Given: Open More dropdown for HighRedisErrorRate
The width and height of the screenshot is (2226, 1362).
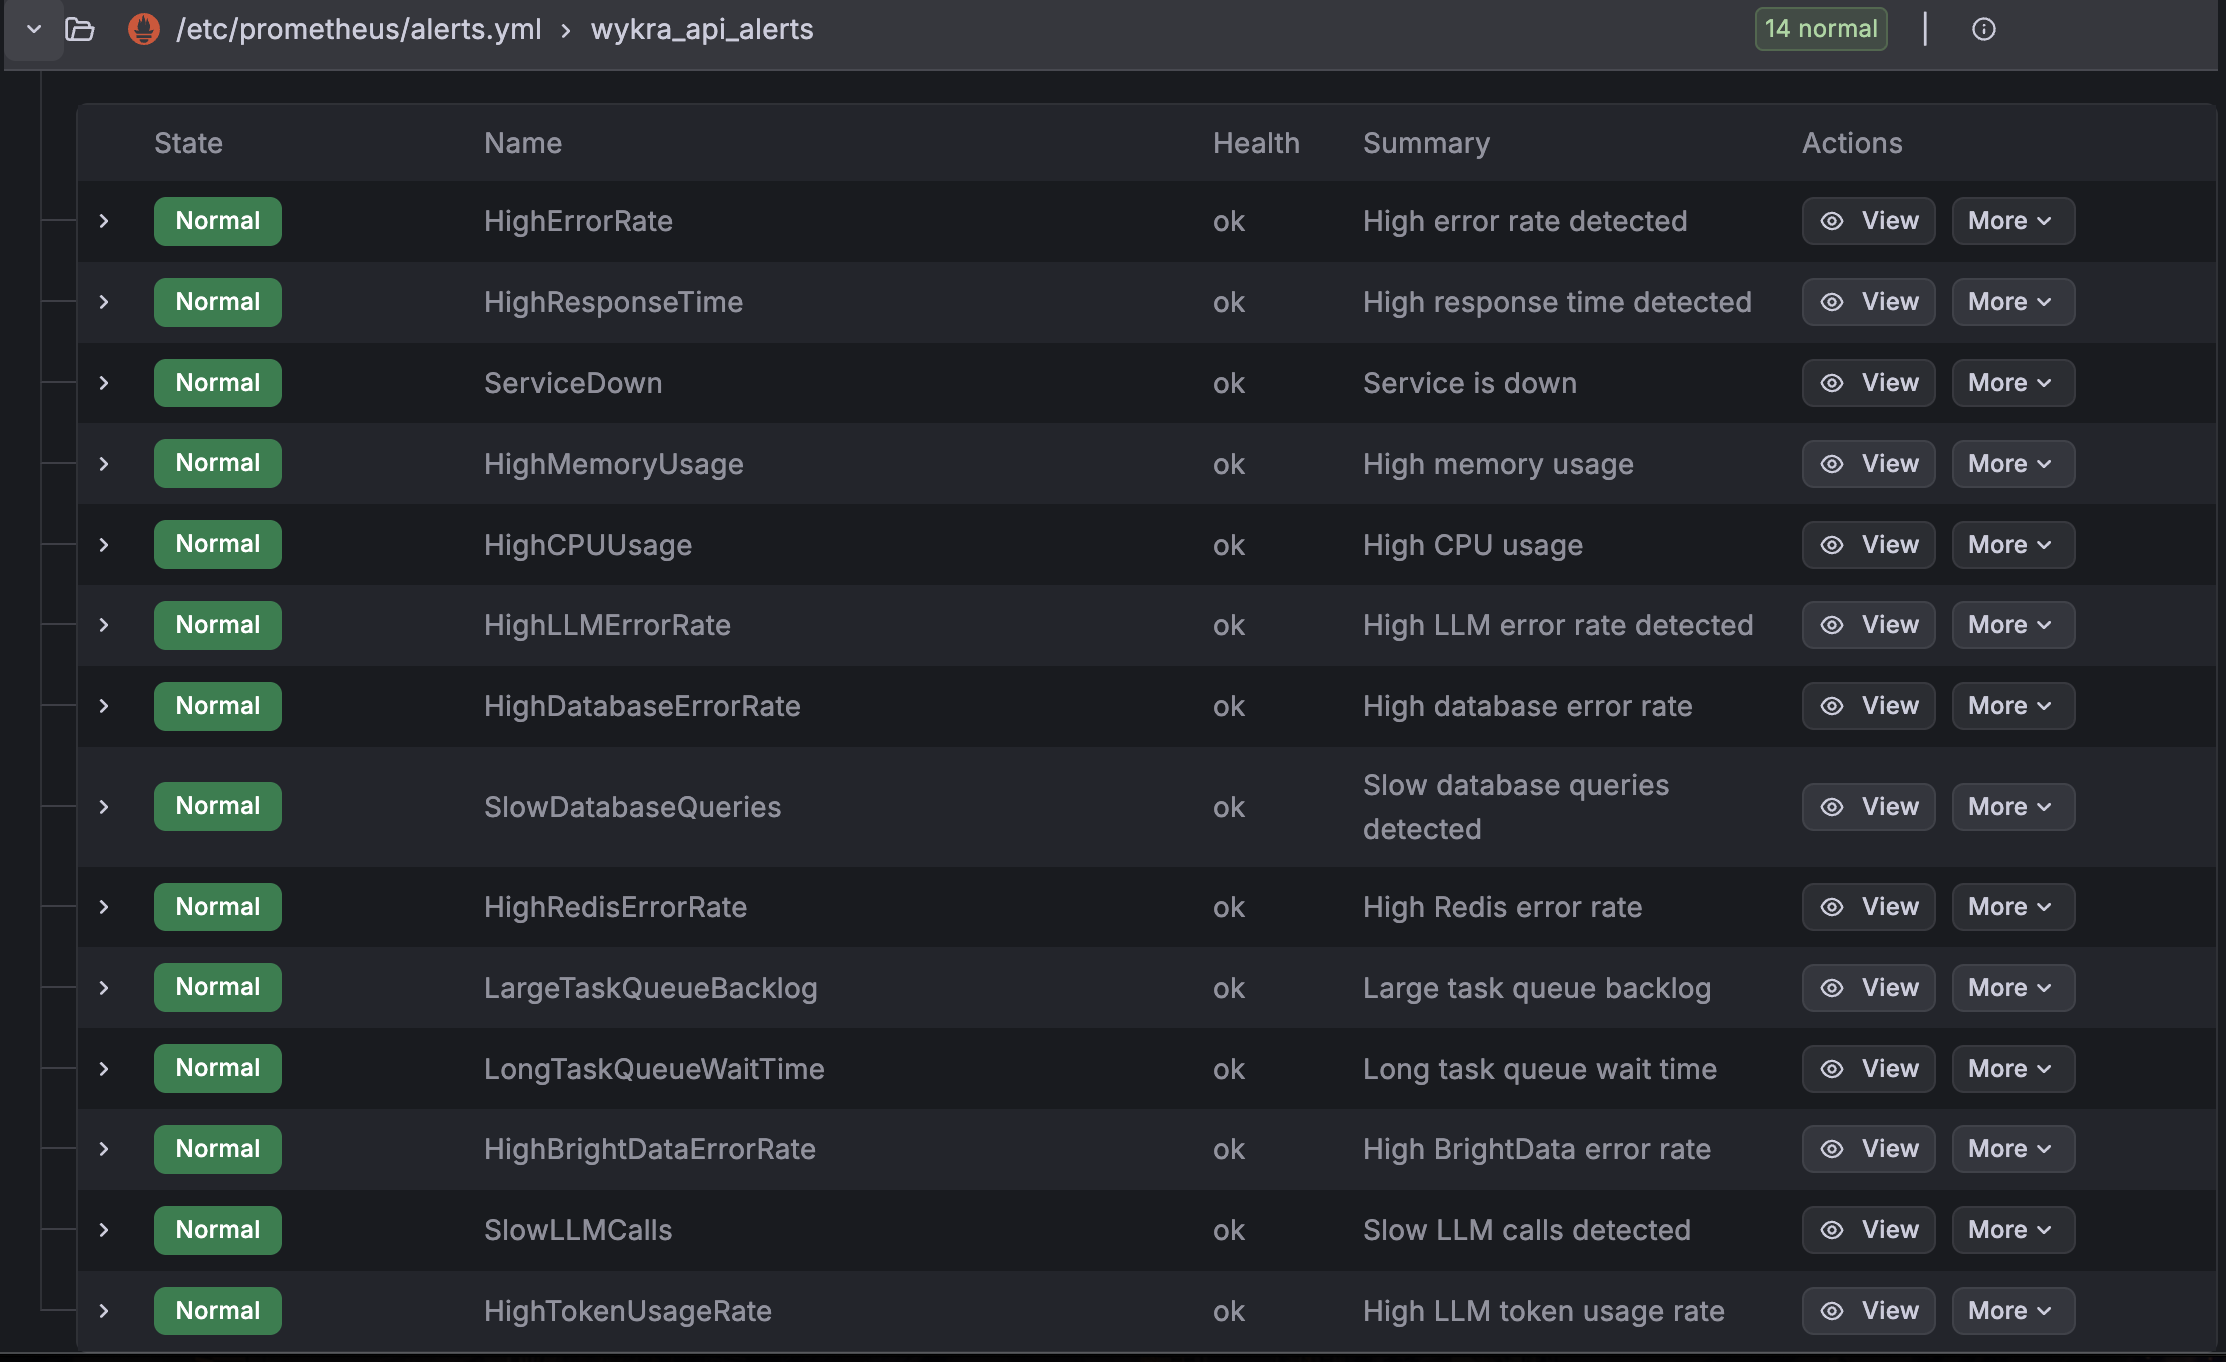Looking at the screenshot, I should 2012,907.
